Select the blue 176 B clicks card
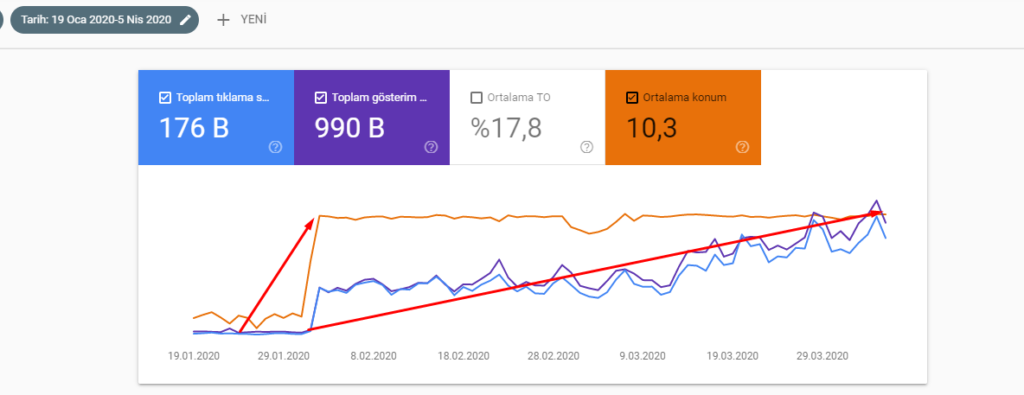This screenshot has height=395, width=1024. point(216,118)
